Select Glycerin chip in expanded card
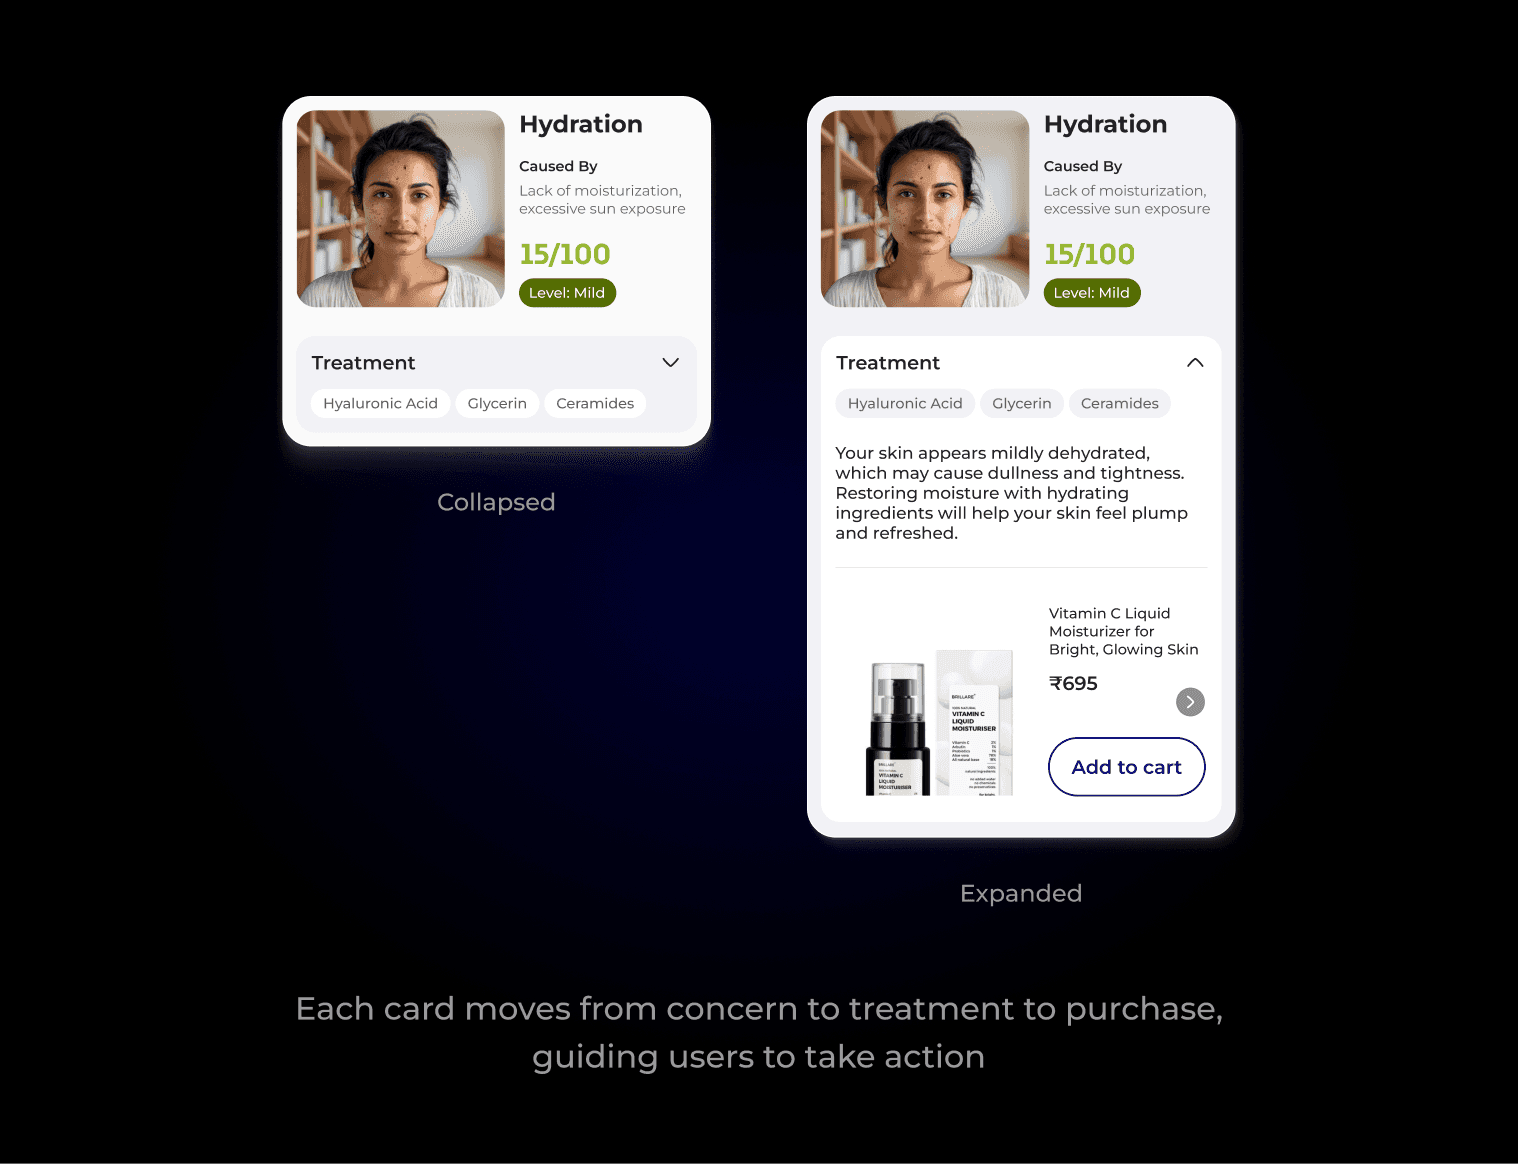The width and height of the screenshot is (1518, 1164). tap(1022, 403)
